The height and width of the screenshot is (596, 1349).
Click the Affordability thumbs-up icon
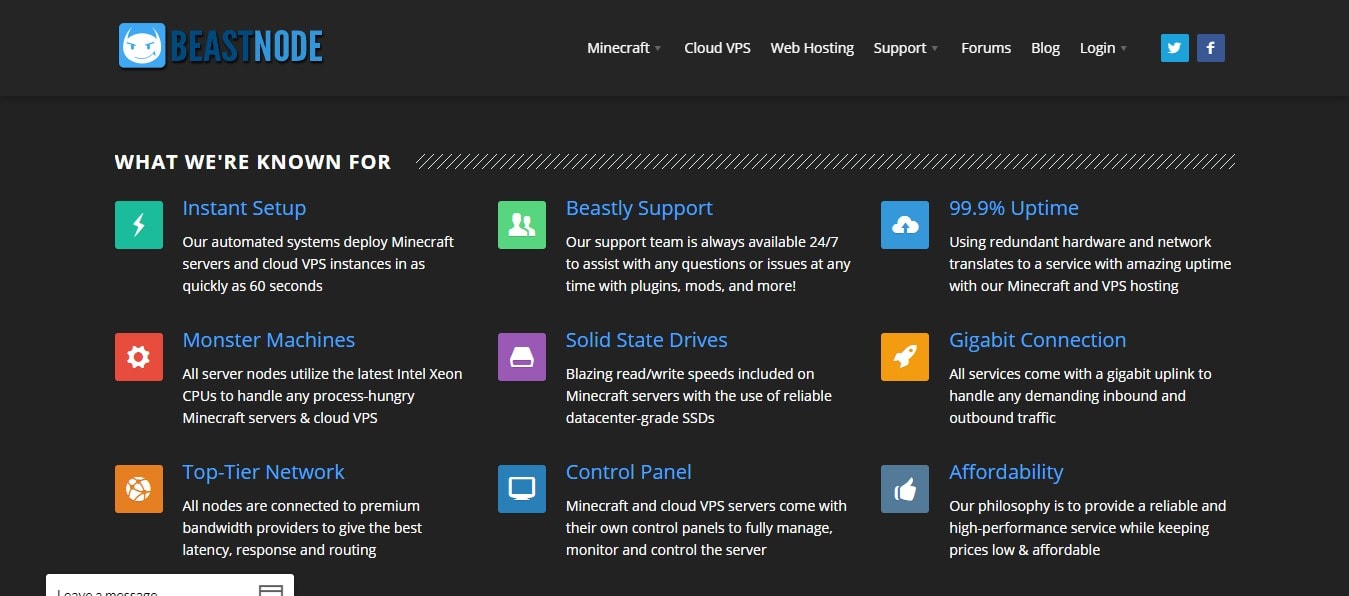tap(905, 489)
